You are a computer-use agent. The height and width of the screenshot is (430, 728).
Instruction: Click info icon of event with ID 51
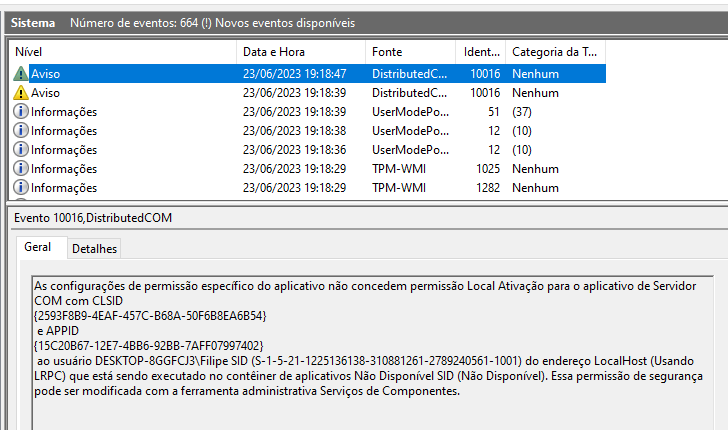(20, 111)
